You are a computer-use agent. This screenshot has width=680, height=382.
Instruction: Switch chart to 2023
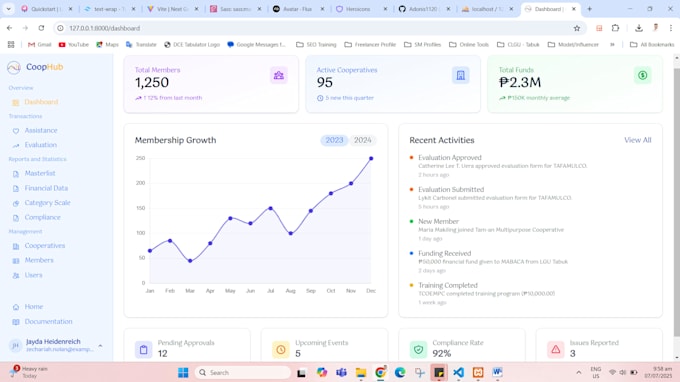[x=334, y=140]
